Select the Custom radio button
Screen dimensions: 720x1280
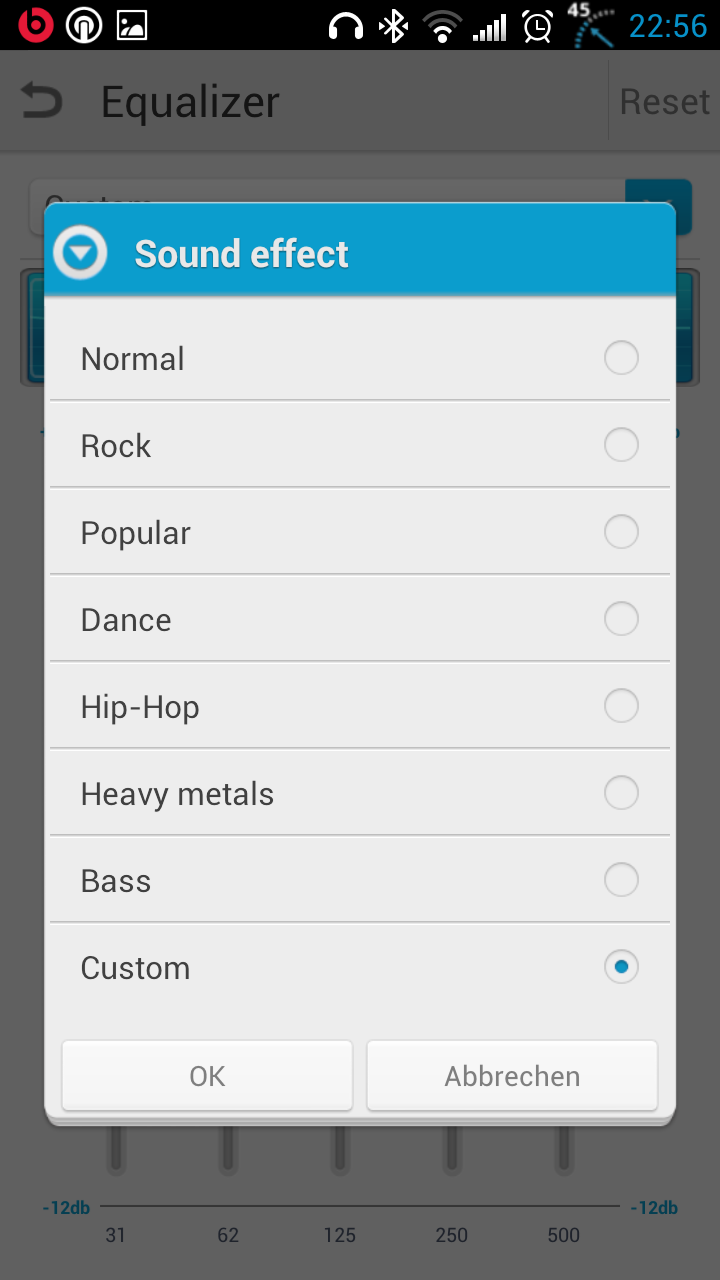click(621, 967)
